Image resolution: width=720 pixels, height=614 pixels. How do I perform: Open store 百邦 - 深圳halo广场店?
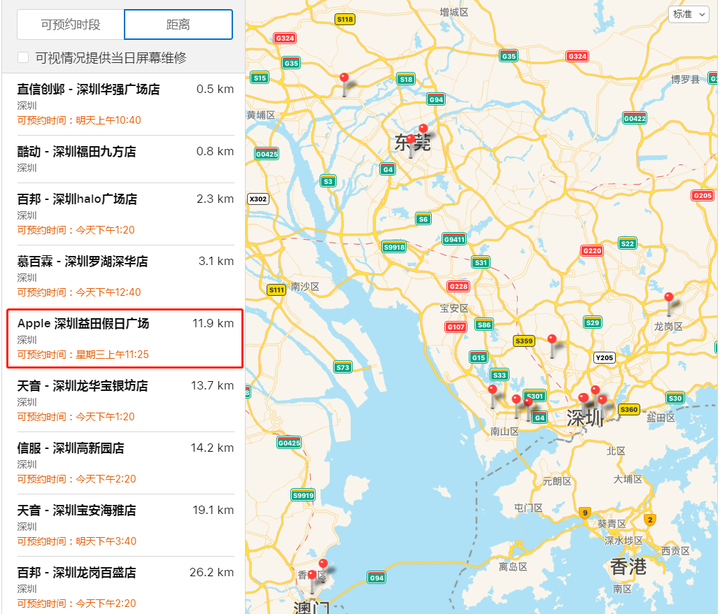[125, 214]
